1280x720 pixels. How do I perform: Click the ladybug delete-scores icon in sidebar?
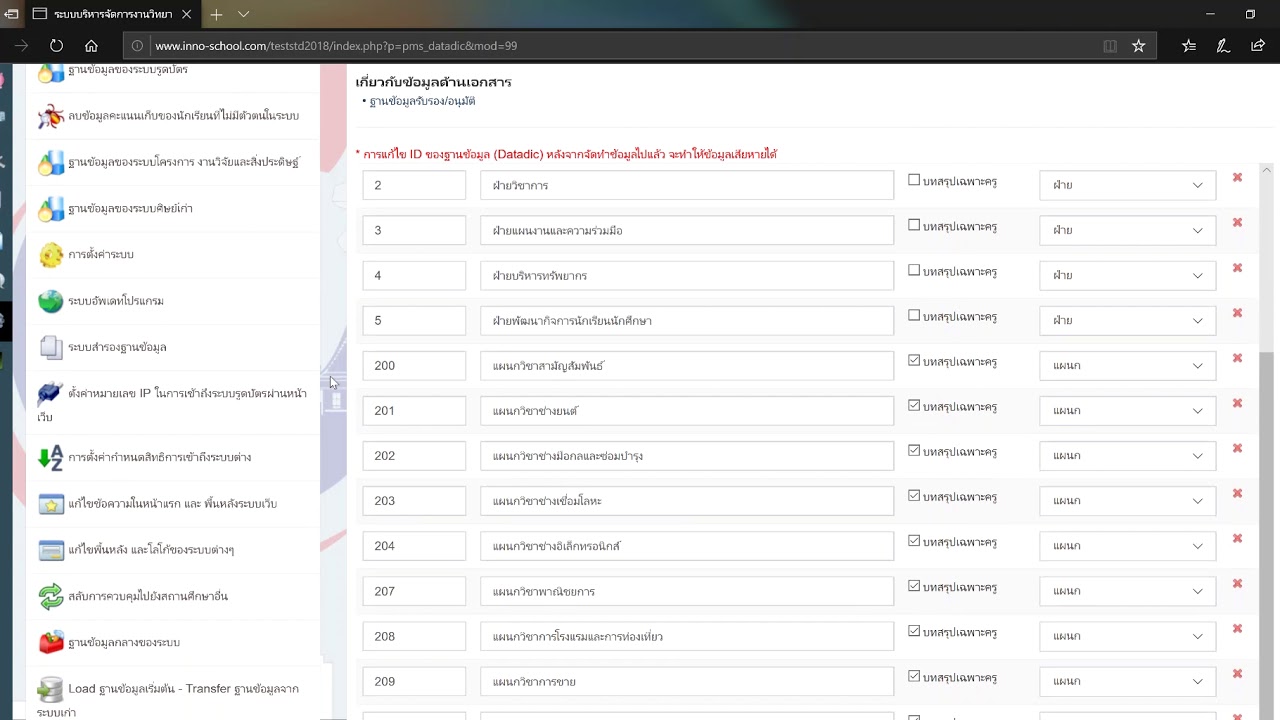(51, 116)
